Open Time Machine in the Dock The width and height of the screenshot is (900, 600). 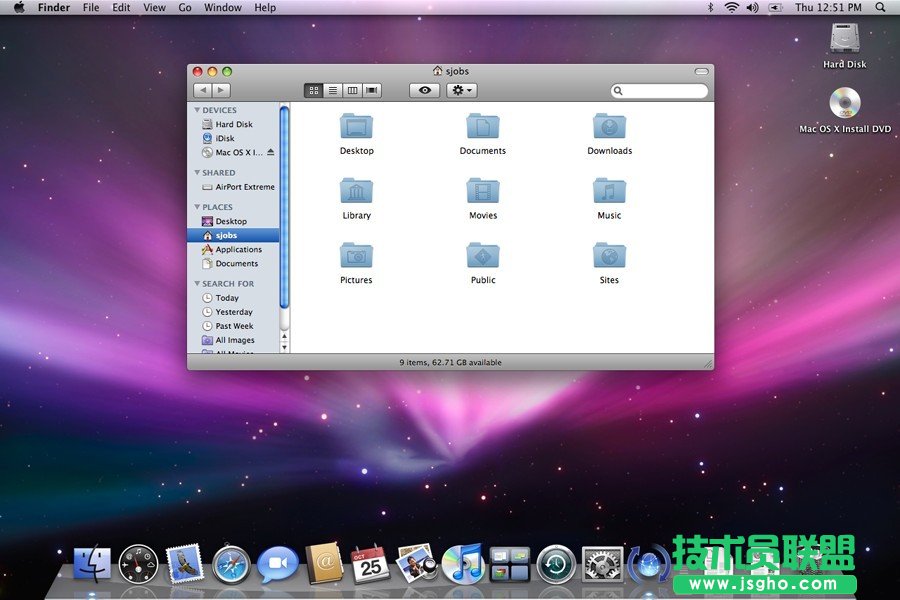click(x=557, y=563)
